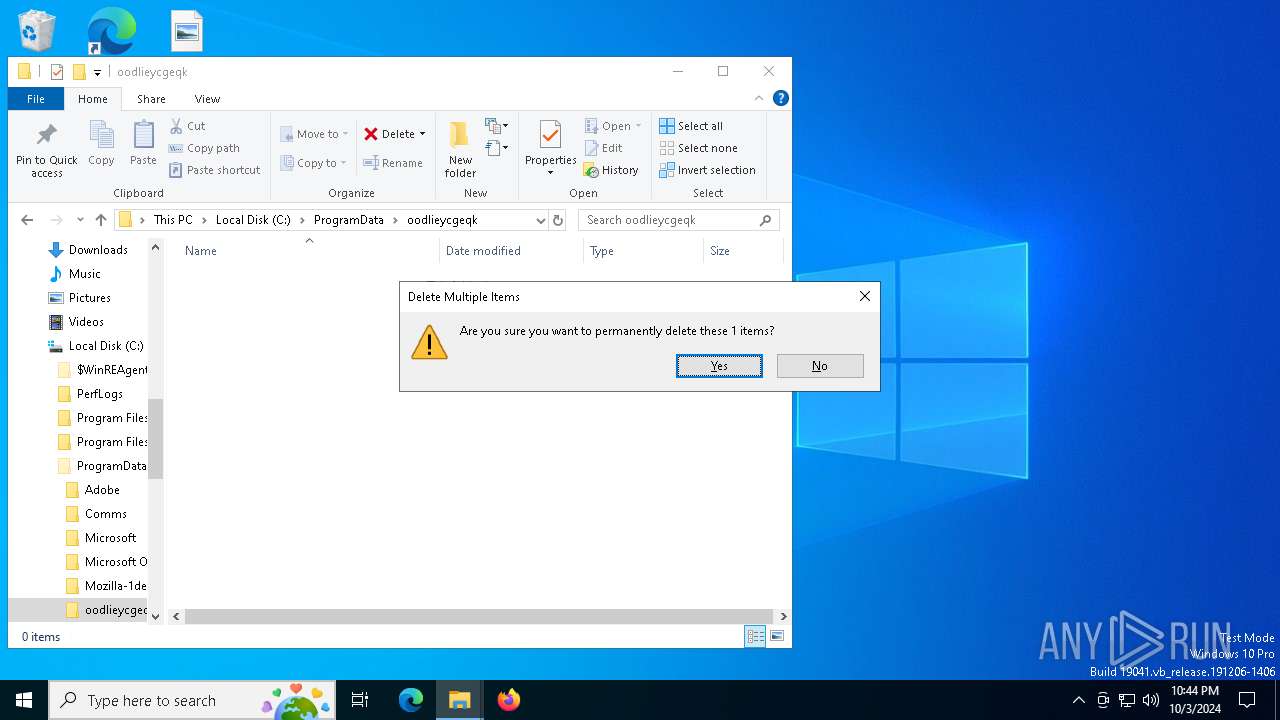The image size is (1280, 720).
Task: Click Local Disk (C:) breadcrumb
Action: (x=253, y=220)
